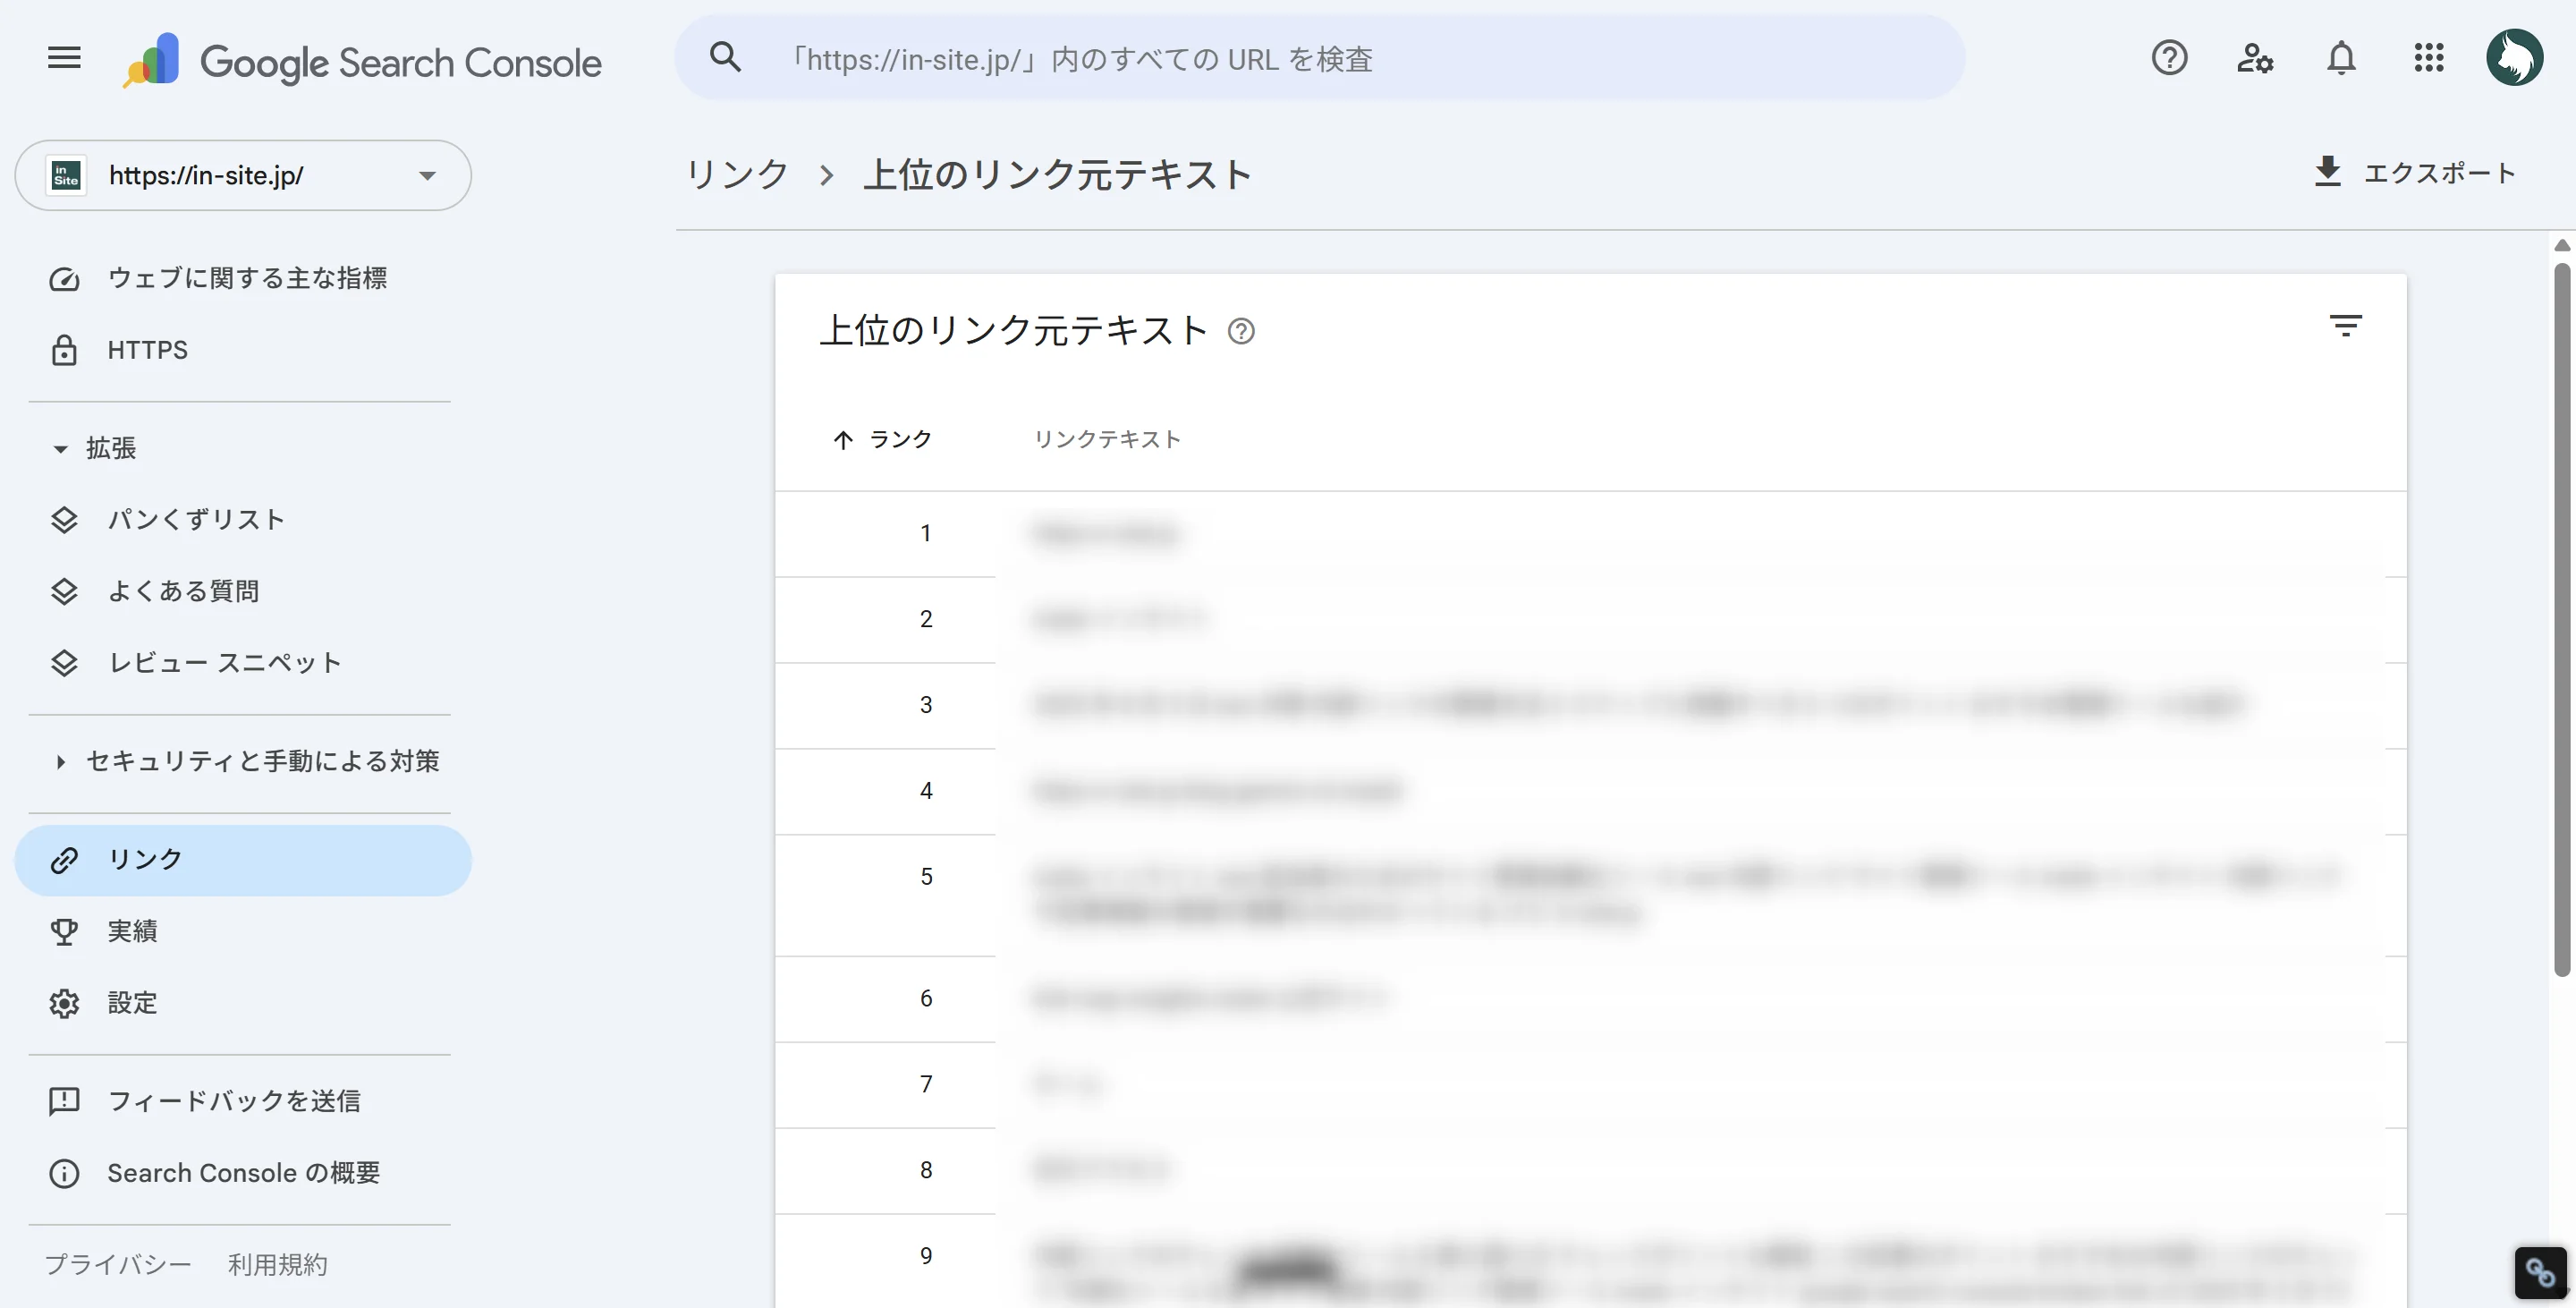This screenshot has height=1308, width=2576.
Task: Open the プライバシー link
Action: [117, 1264]
